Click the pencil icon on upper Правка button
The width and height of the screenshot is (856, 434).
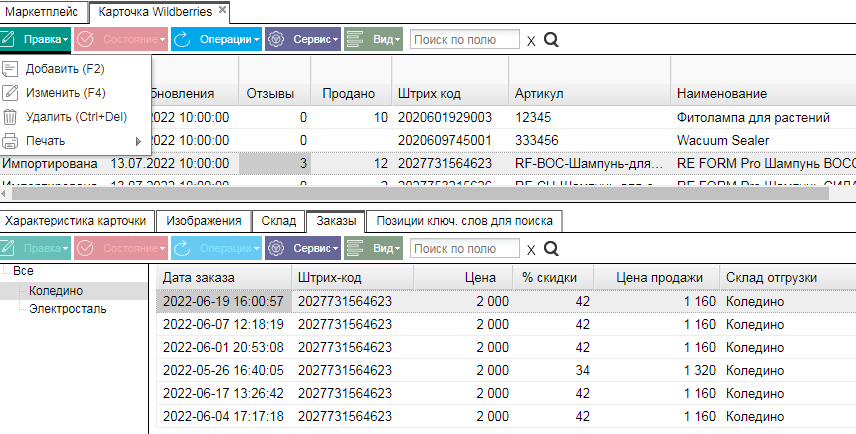8,39
